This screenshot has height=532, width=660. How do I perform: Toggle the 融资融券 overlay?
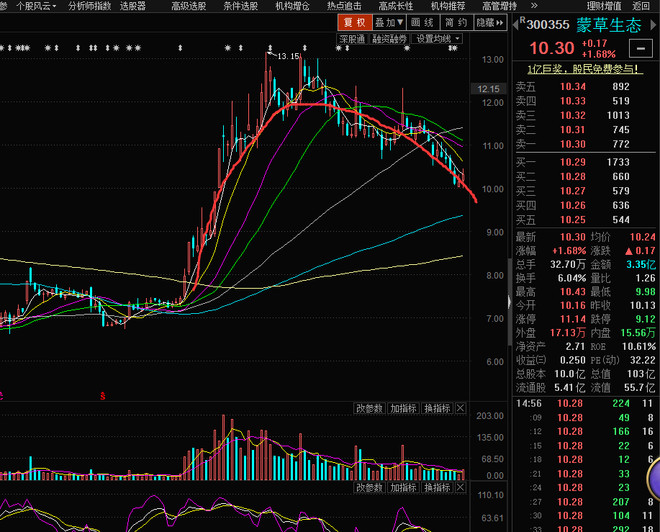(389, 39)
